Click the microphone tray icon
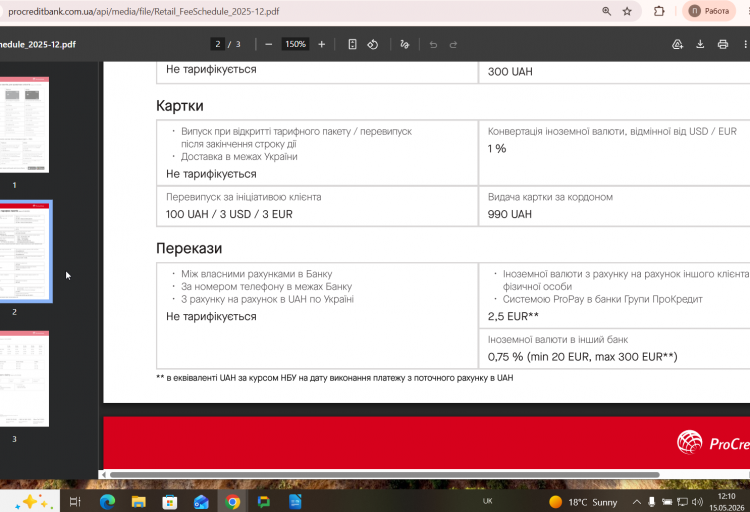This screenshot has height=512, width=750. [651, 502]
